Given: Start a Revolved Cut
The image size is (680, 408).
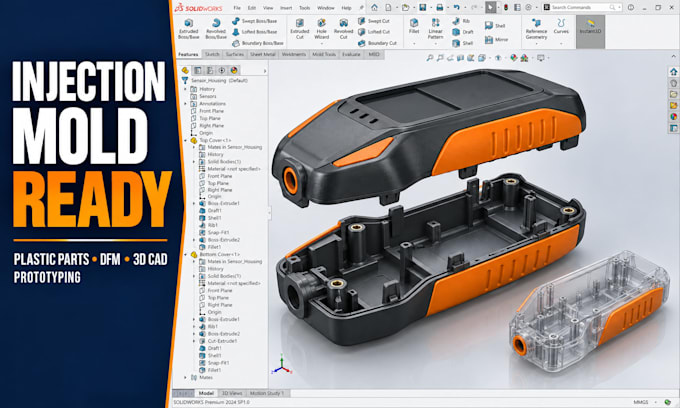Looking at the screenshot, I should pyautogui.click(x=343, y=29).
